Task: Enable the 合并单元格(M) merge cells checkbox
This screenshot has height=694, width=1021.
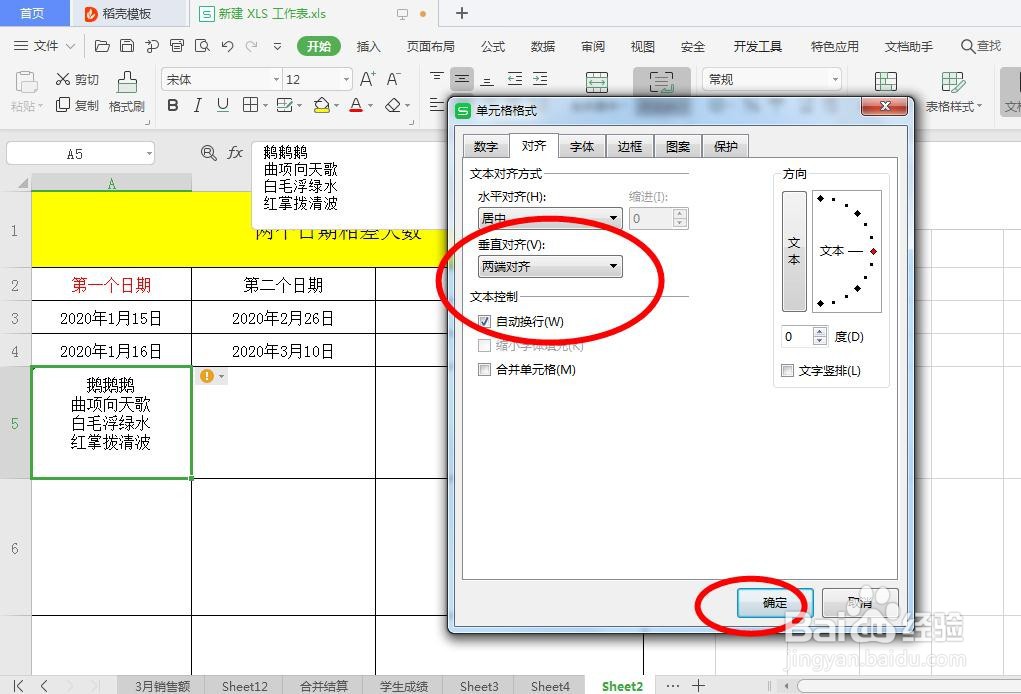Action: click(485, 368)
